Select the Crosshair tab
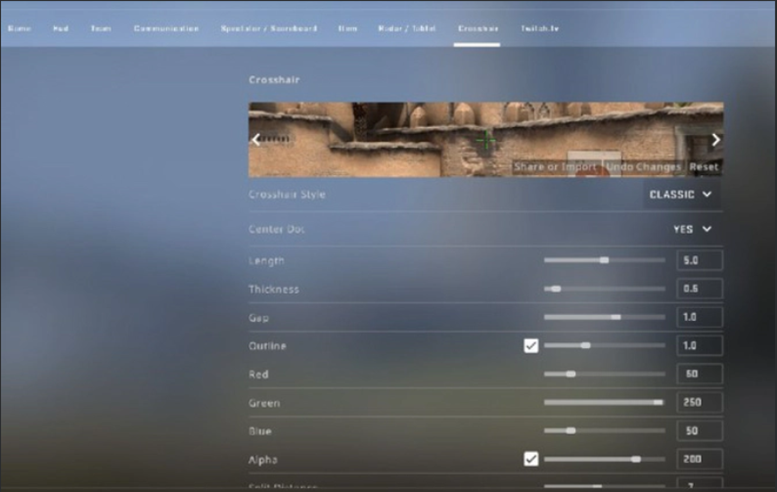777x492 pixels. 478,28
